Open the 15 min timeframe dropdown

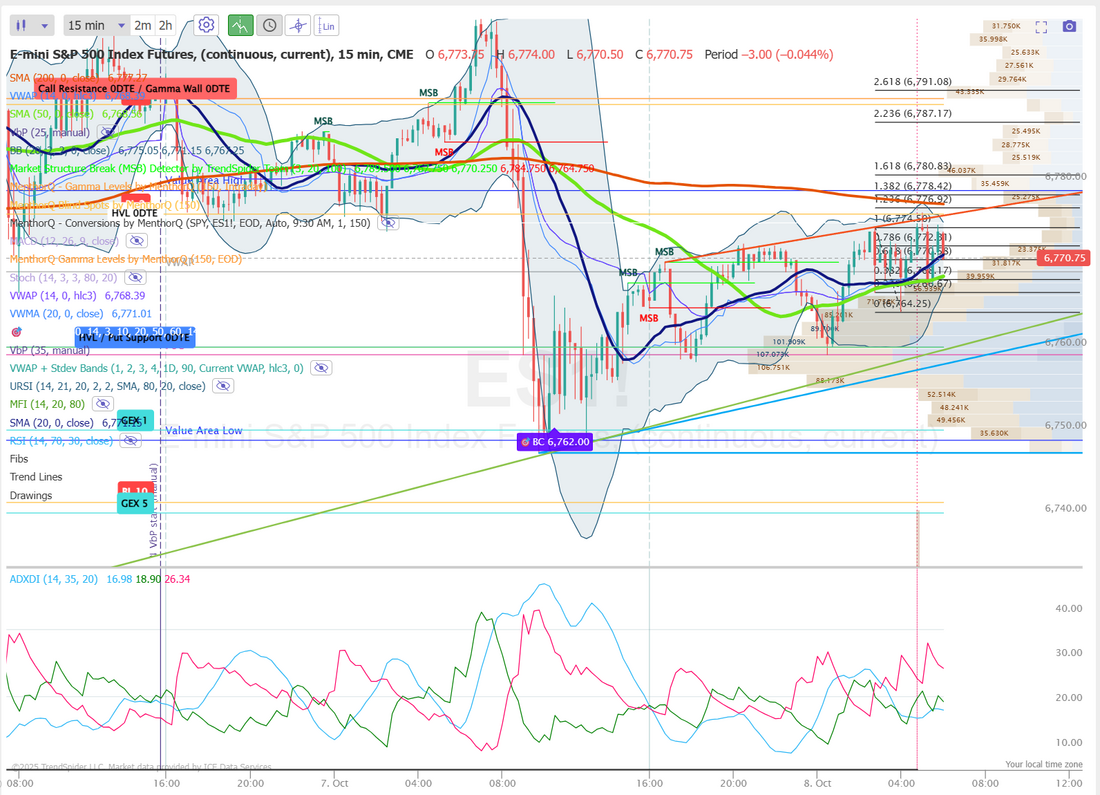tap(96, 25)
